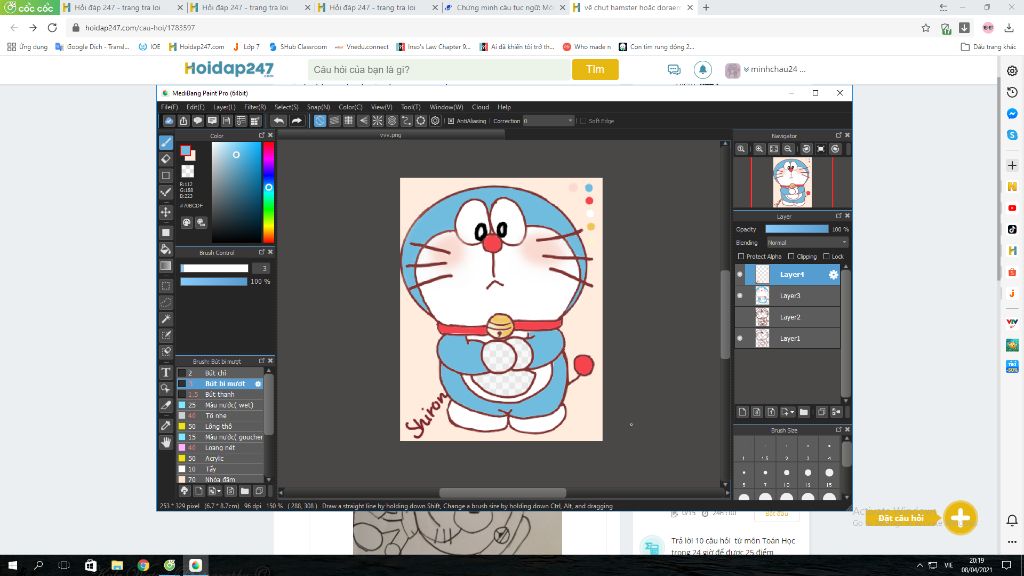Image resolution: width=1024 pixels, height=576 pixels.
Task: Hide Layer1 visibility dot
Action: pyautogui.click(x=740, y=338)
